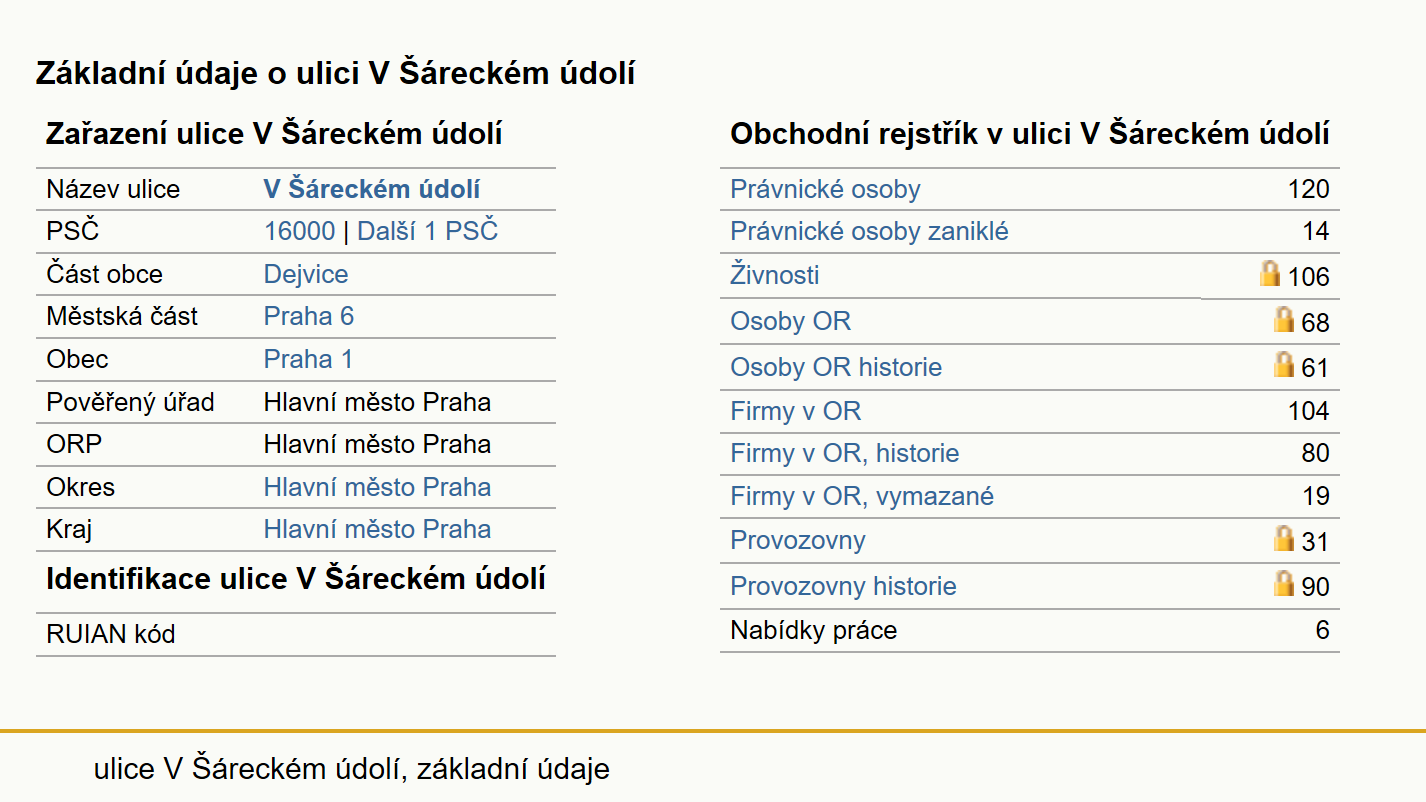Screen dimensions: 1426x802
Task: Open Firmy v OR, vymazané link
Action: [x=862, y=496]
